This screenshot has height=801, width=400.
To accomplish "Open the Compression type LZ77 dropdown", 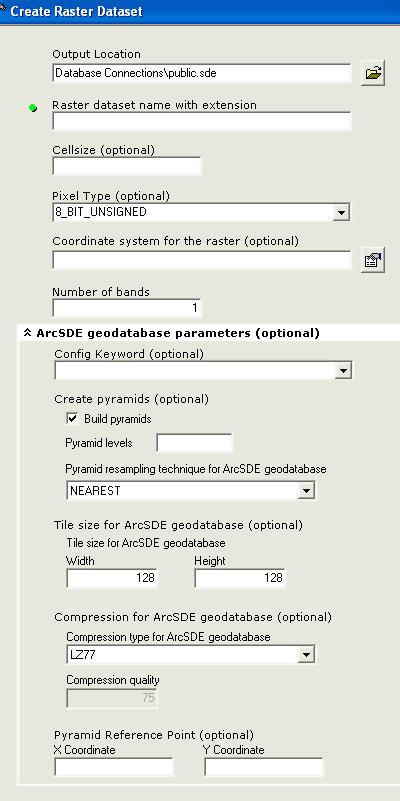I will point(305,654).
